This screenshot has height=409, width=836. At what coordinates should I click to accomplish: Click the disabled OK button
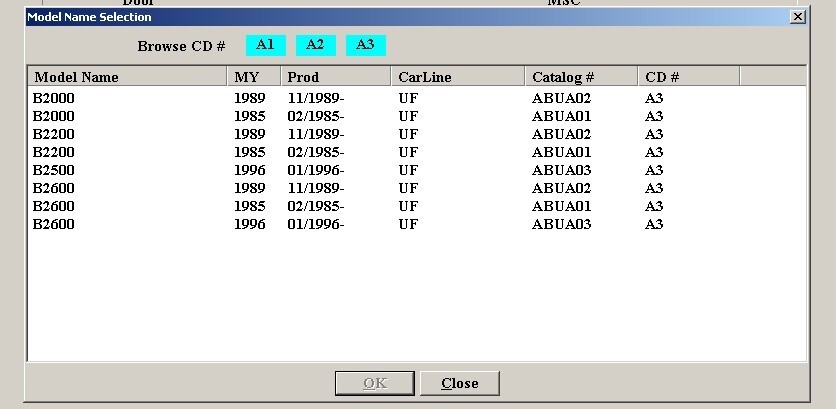375,383
